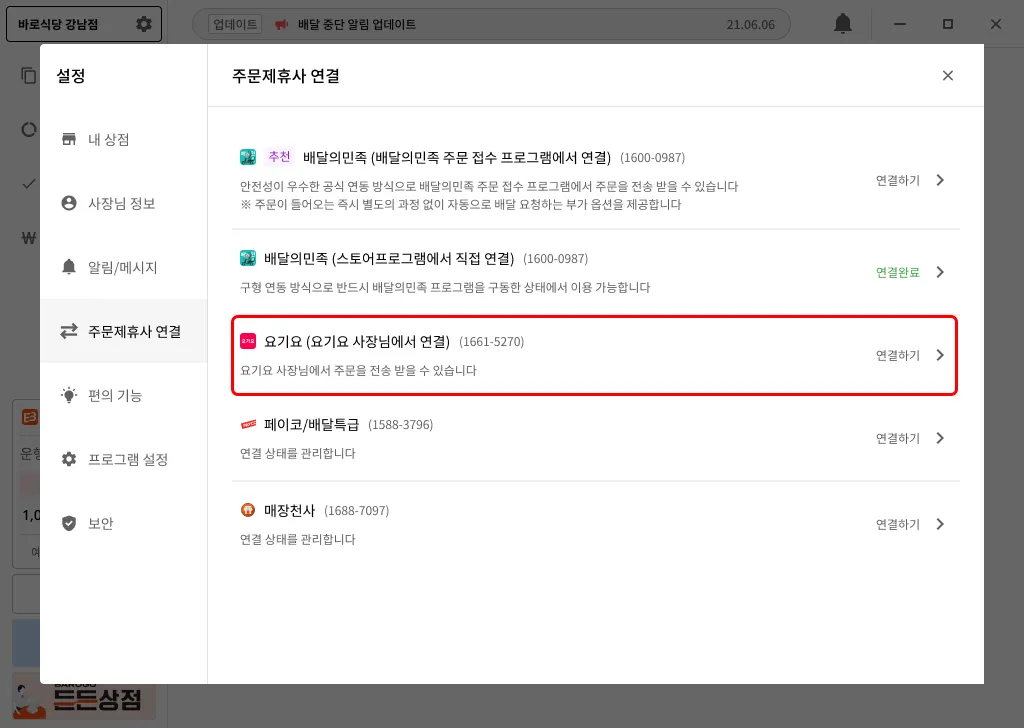Click the red 요기요 logo icon
This screenshot has width=1024, height=728.
(248, 341)
